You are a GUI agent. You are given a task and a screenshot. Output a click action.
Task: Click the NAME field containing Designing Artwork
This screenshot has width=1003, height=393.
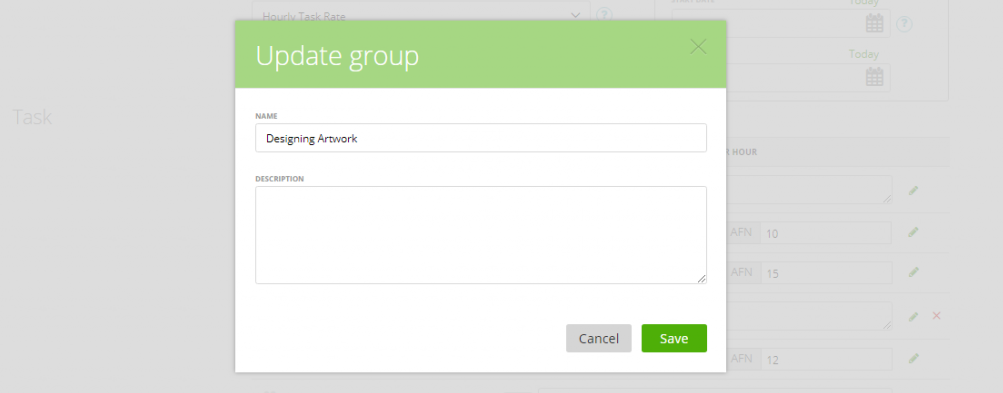480,138
